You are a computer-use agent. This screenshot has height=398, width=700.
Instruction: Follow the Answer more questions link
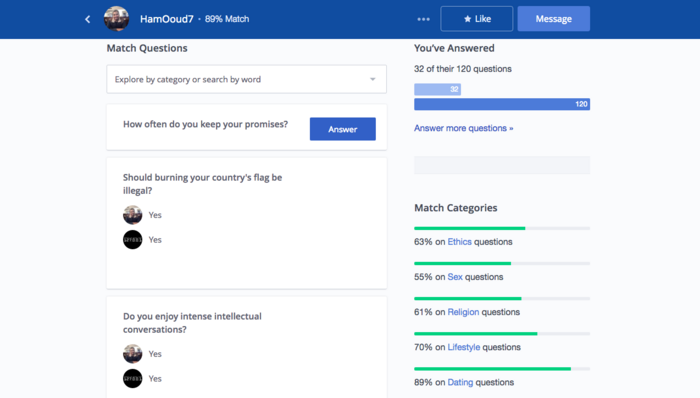(463, 128)
